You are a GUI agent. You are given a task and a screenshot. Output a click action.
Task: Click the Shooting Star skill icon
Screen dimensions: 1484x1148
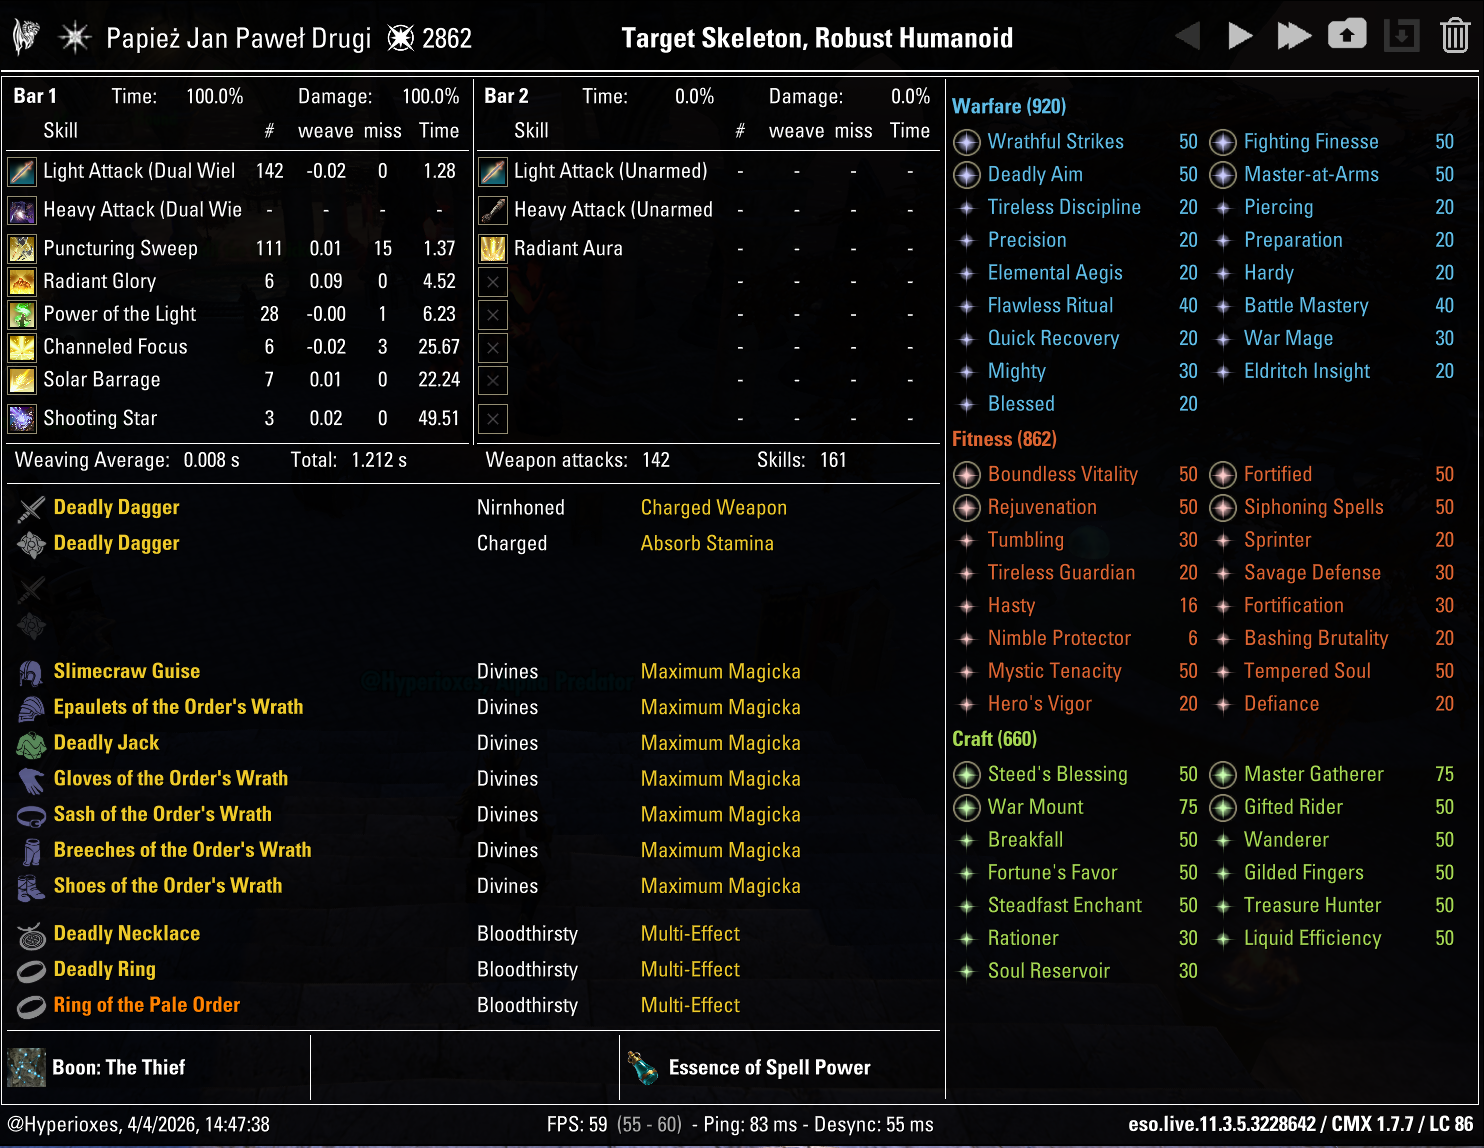point(21,418)
